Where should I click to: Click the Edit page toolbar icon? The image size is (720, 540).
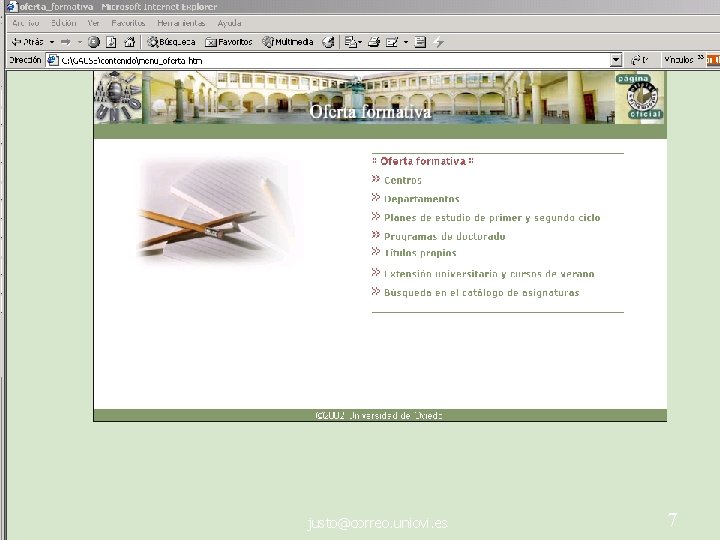click(392, 42)
